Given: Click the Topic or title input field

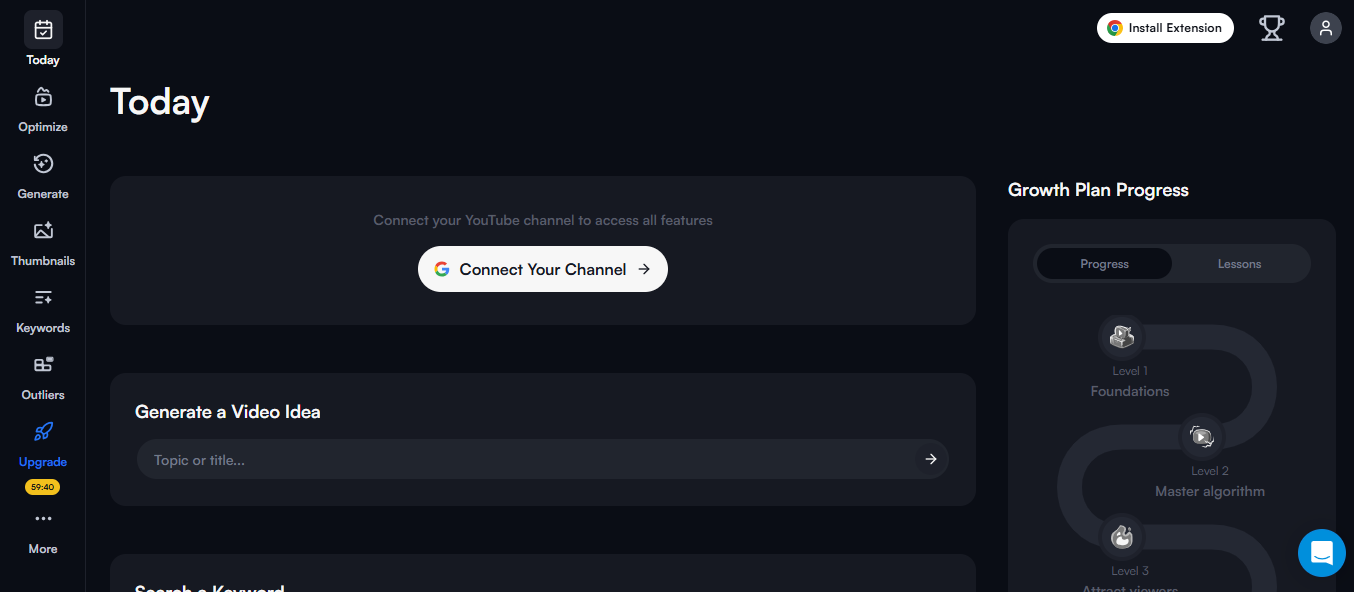Looking at the screenshot, I should tap(525, 460).
